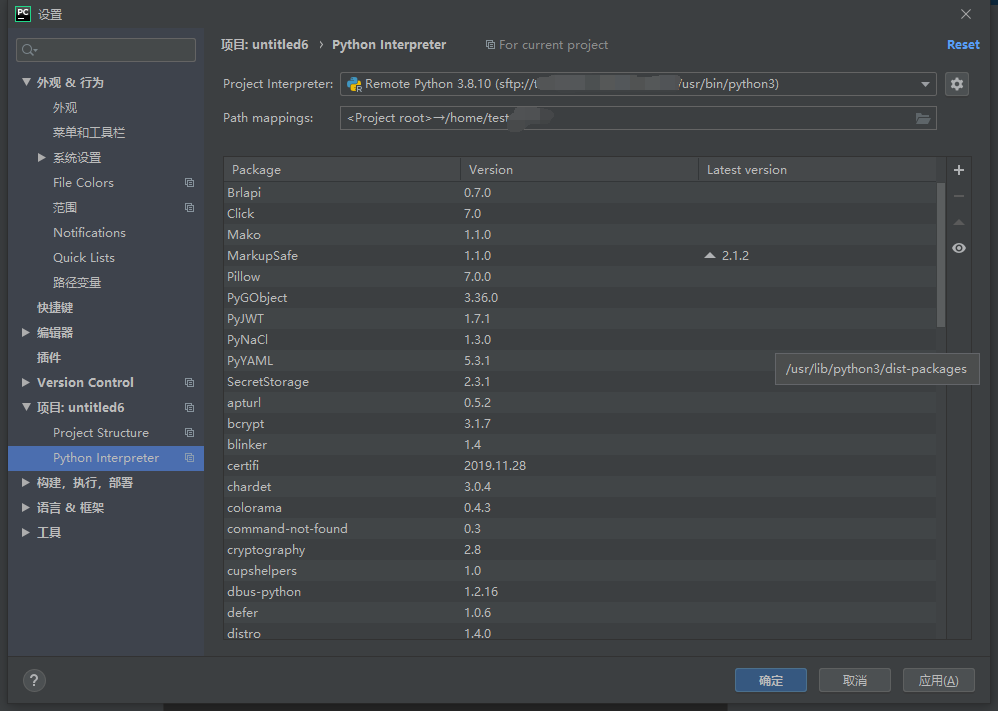This screenshot has height=711, width=998.
Task: Click the 应用(A) button
Action: (x=939, y=680)
